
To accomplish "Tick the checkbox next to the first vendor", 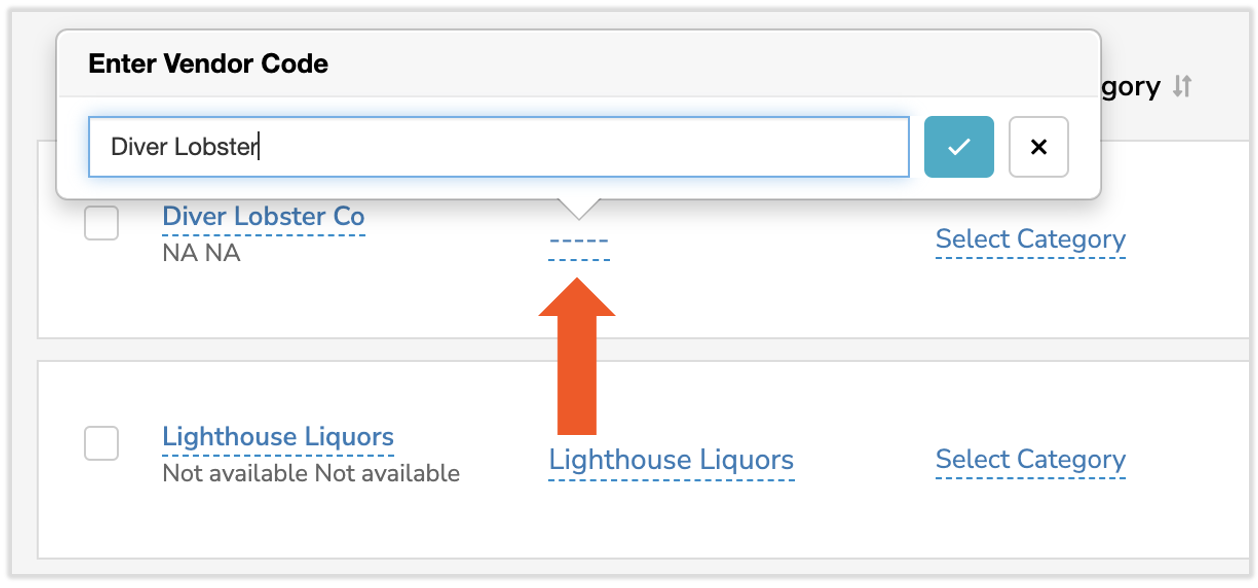I will pyautogui.click(x=101, y=224).
